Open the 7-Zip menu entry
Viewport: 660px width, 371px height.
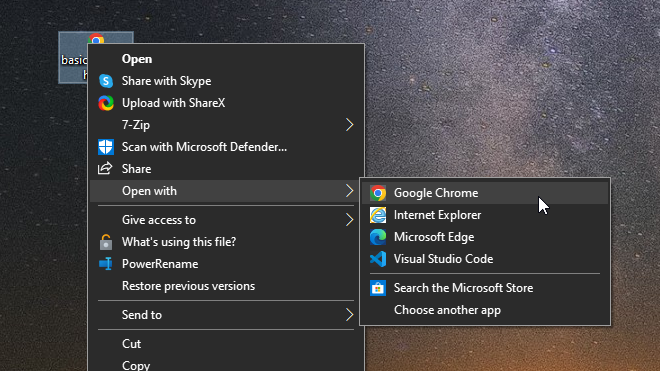(226, 125)
